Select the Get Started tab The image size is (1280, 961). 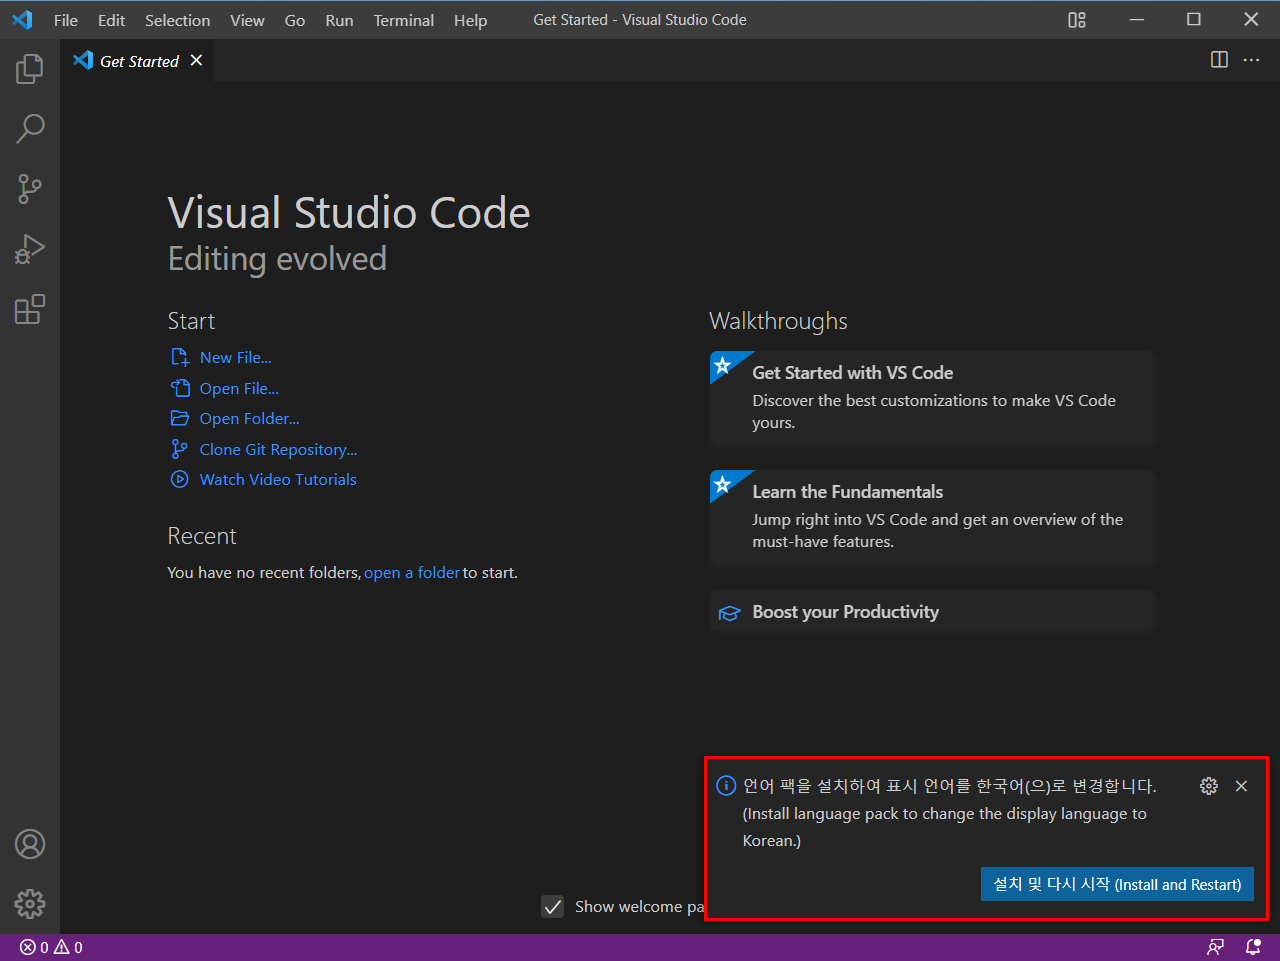tap(138, 61)
